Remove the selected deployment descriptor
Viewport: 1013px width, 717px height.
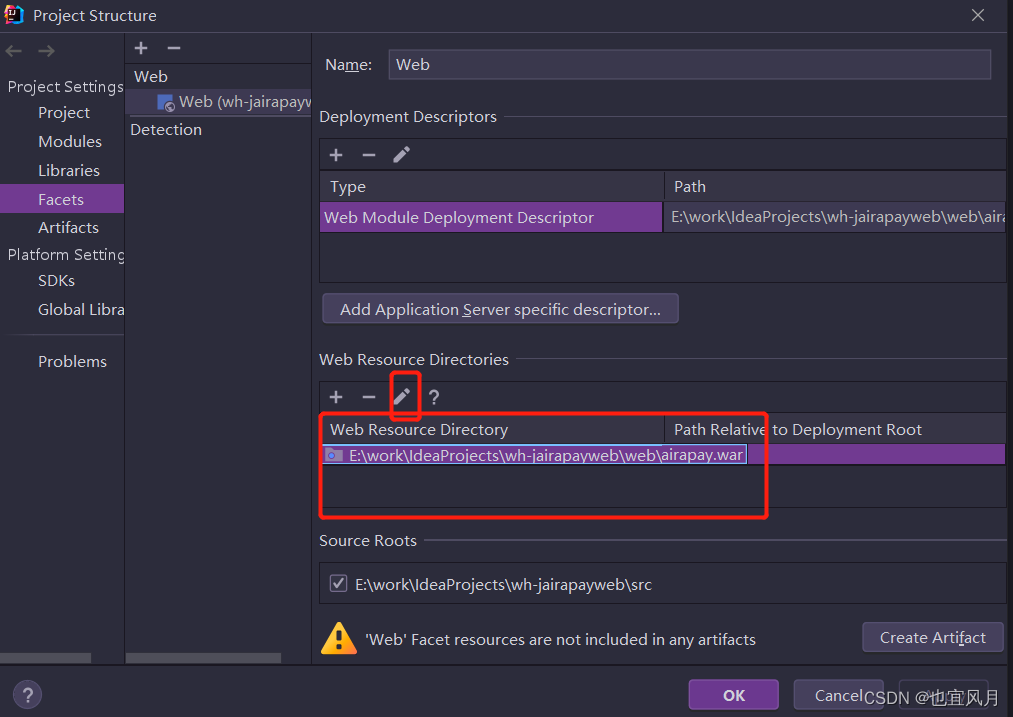click(x=369, y=155)
